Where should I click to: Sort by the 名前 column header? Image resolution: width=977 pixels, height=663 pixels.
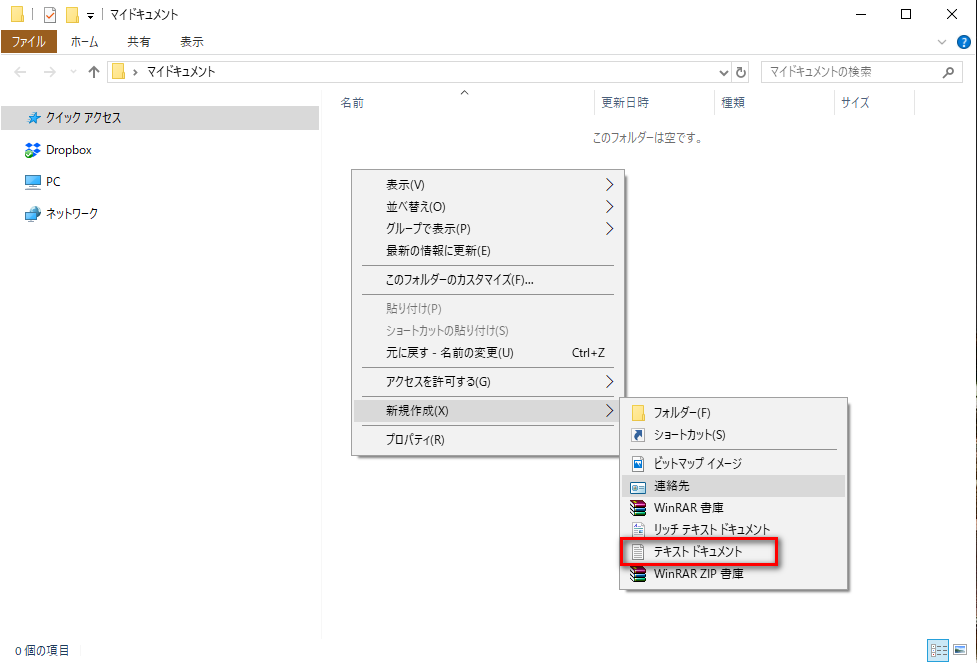pyautogui.click(x=352, y=103)
